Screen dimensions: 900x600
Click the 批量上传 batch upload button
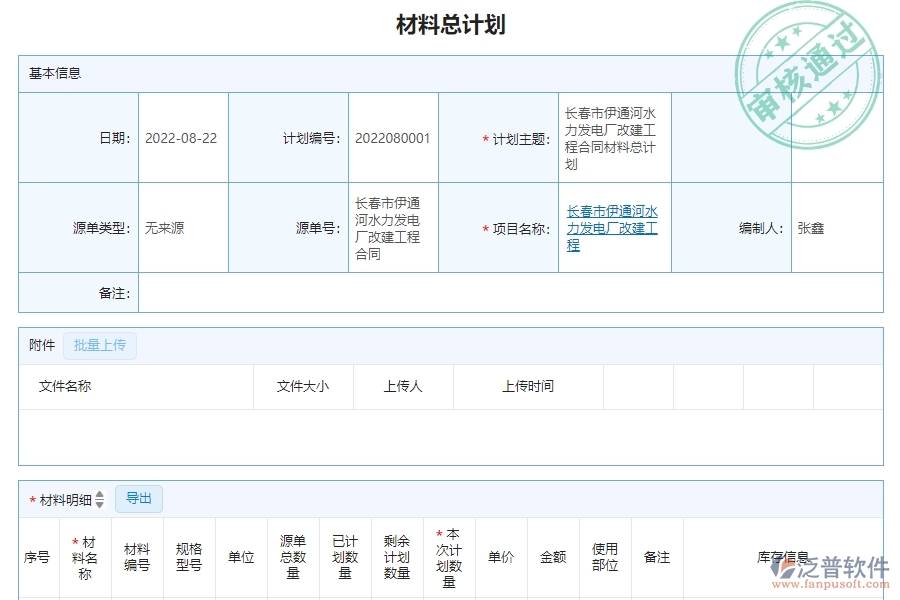(x=99, y=345)
